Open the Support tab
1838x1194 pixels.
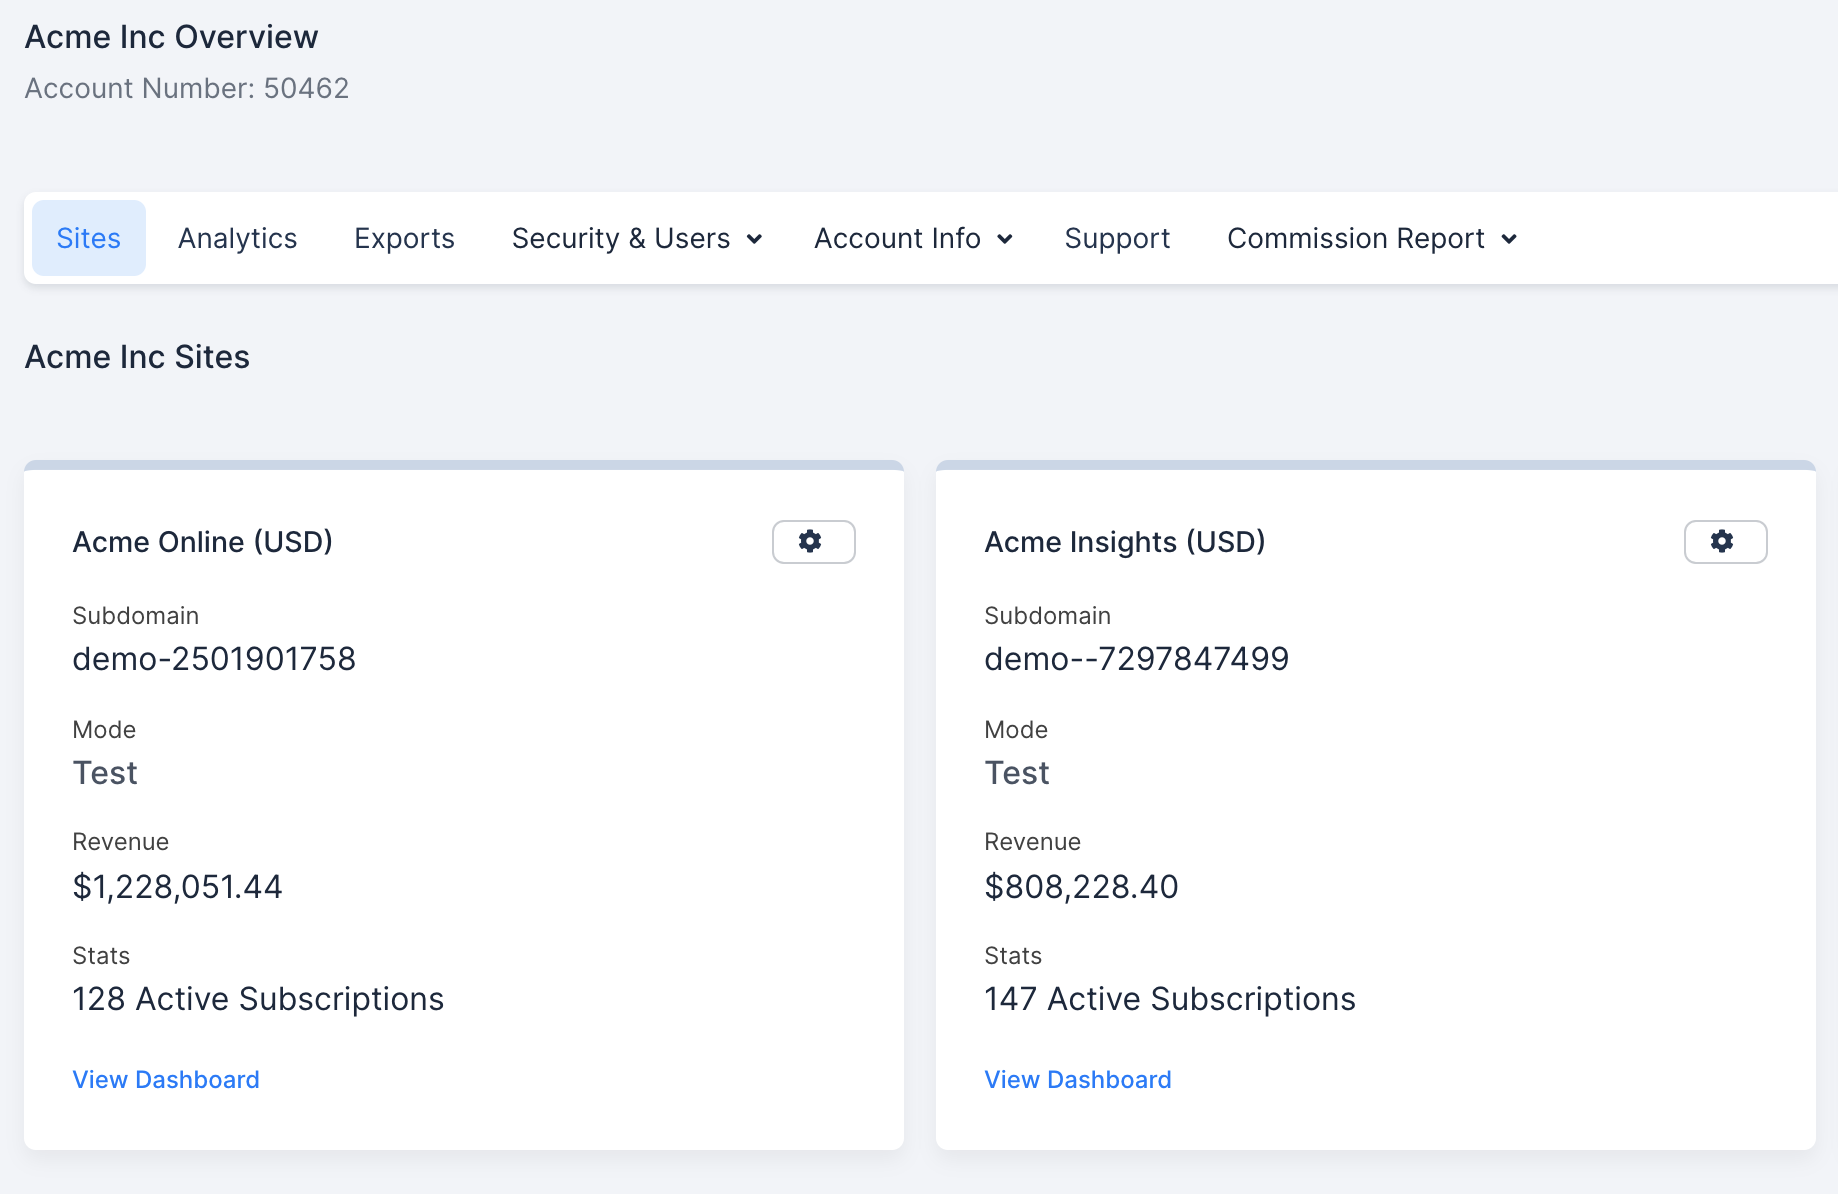[1117, 238]
